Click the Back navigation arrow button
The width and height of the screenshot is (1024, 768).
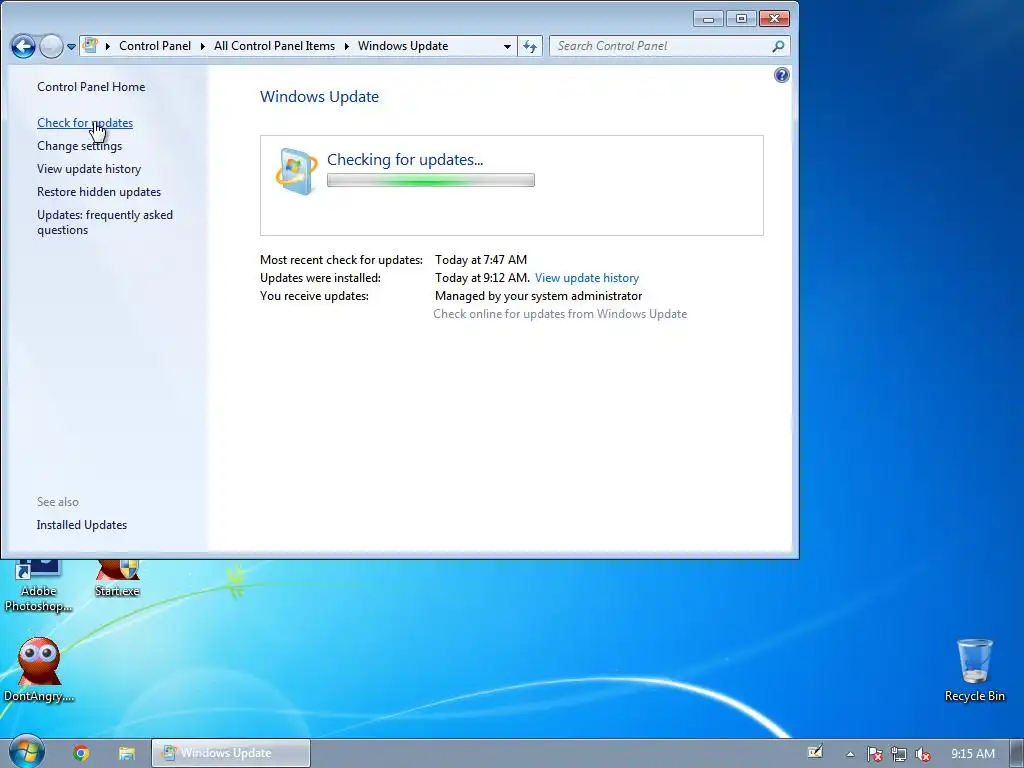point(24,46)
